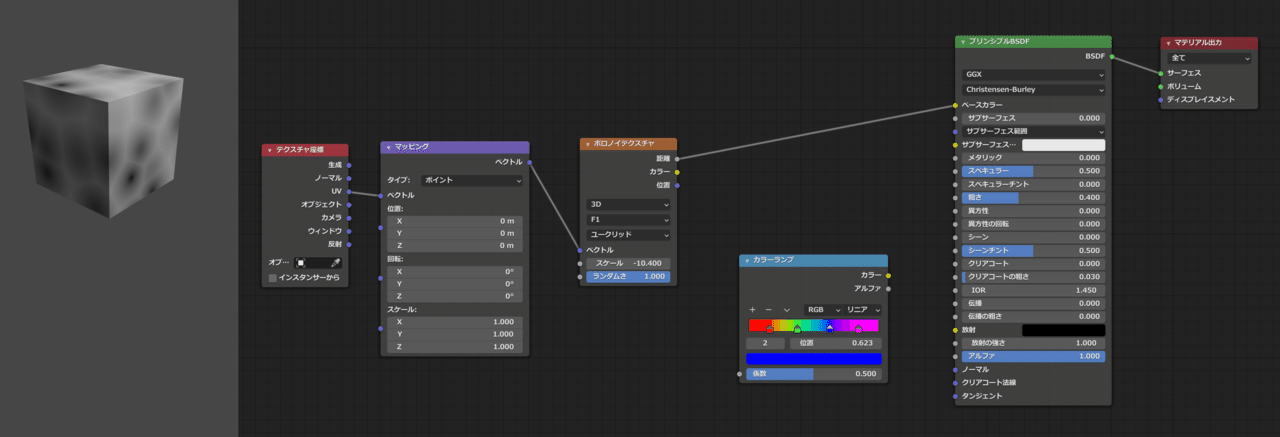Open the color ramp tools chevron menu
Viewport: 1280px width, 437px height.
click(x=787, y=310)
